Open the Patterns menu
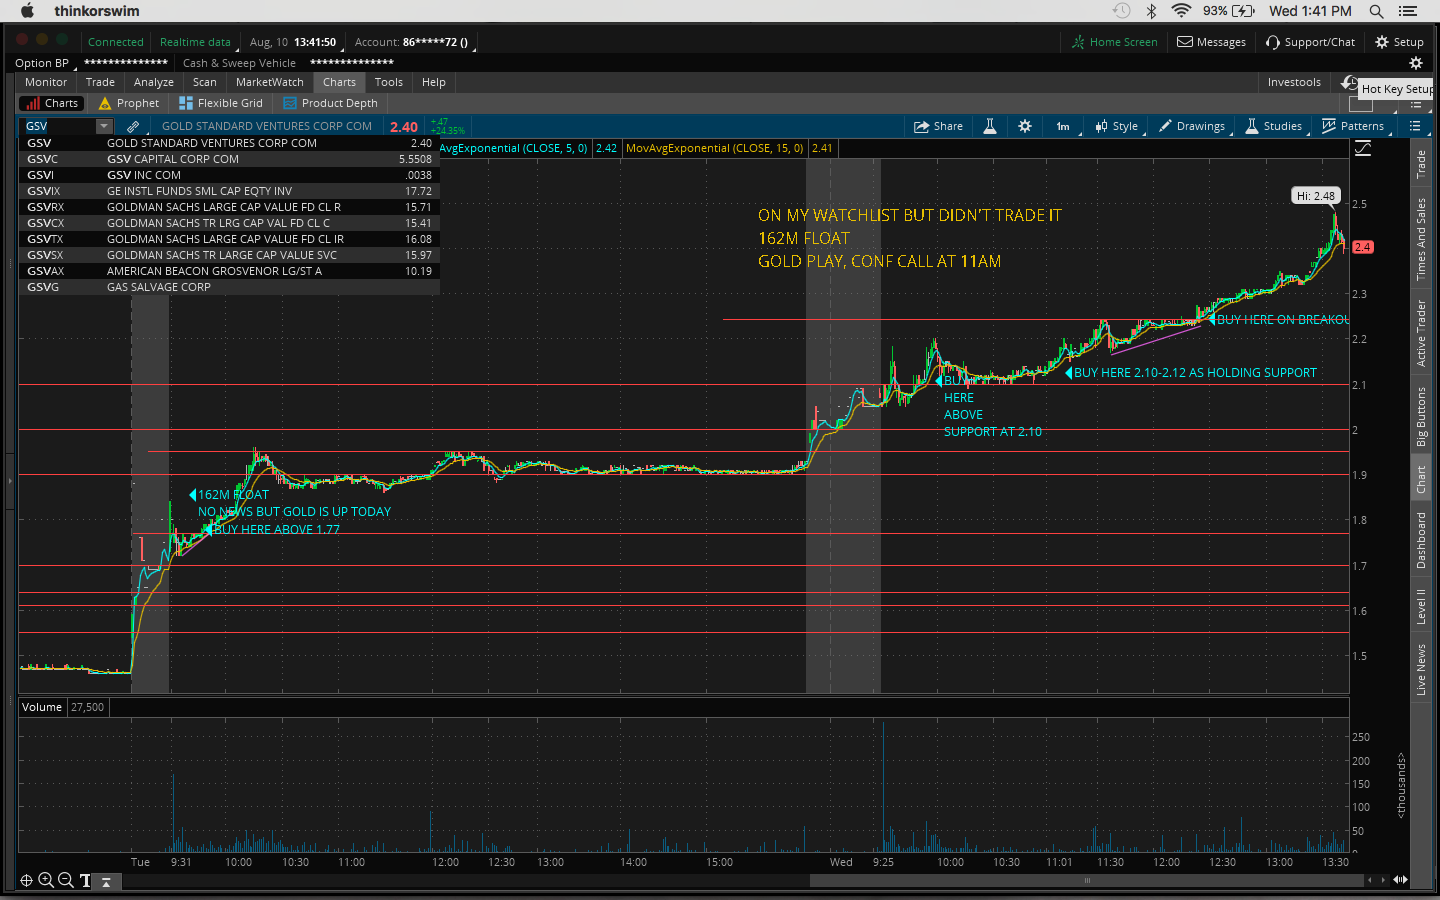 point(1353,127)
